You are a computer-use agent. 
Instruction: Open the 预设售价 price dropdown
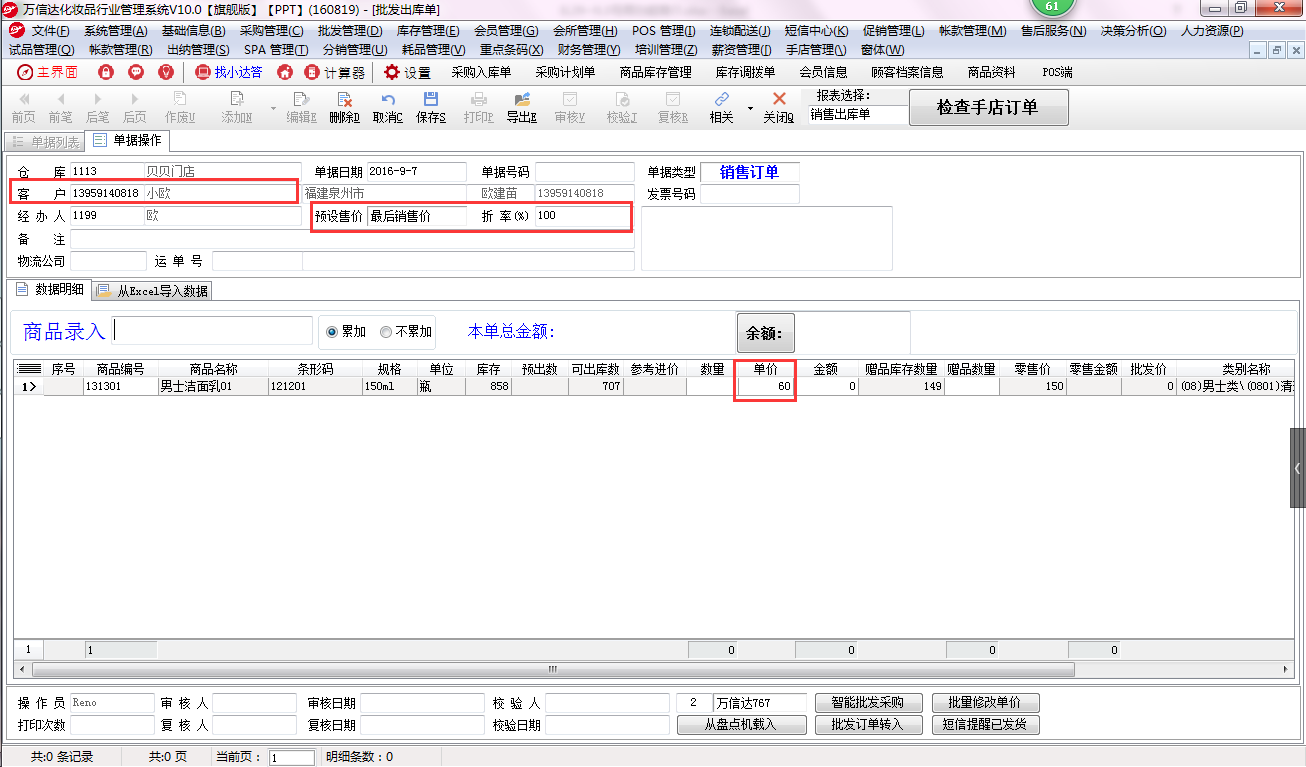417,216
